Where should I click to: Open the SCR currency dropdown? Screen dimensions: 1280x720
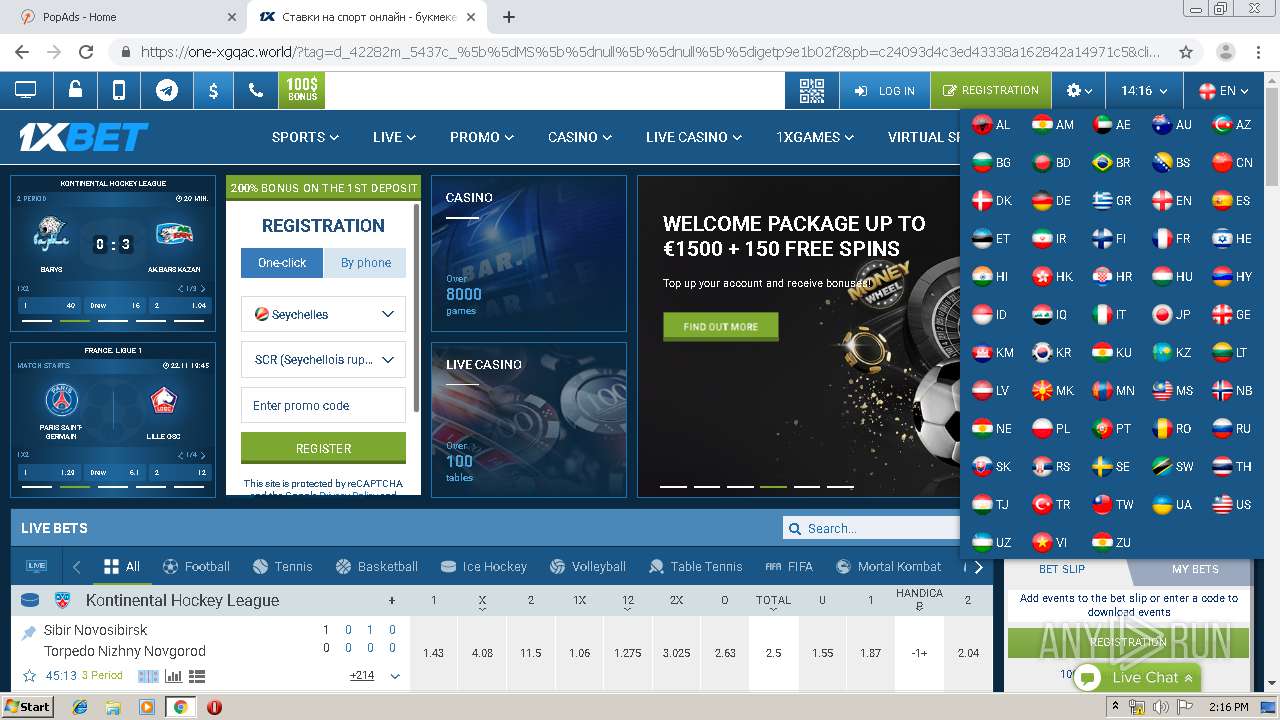pos(323,360)
